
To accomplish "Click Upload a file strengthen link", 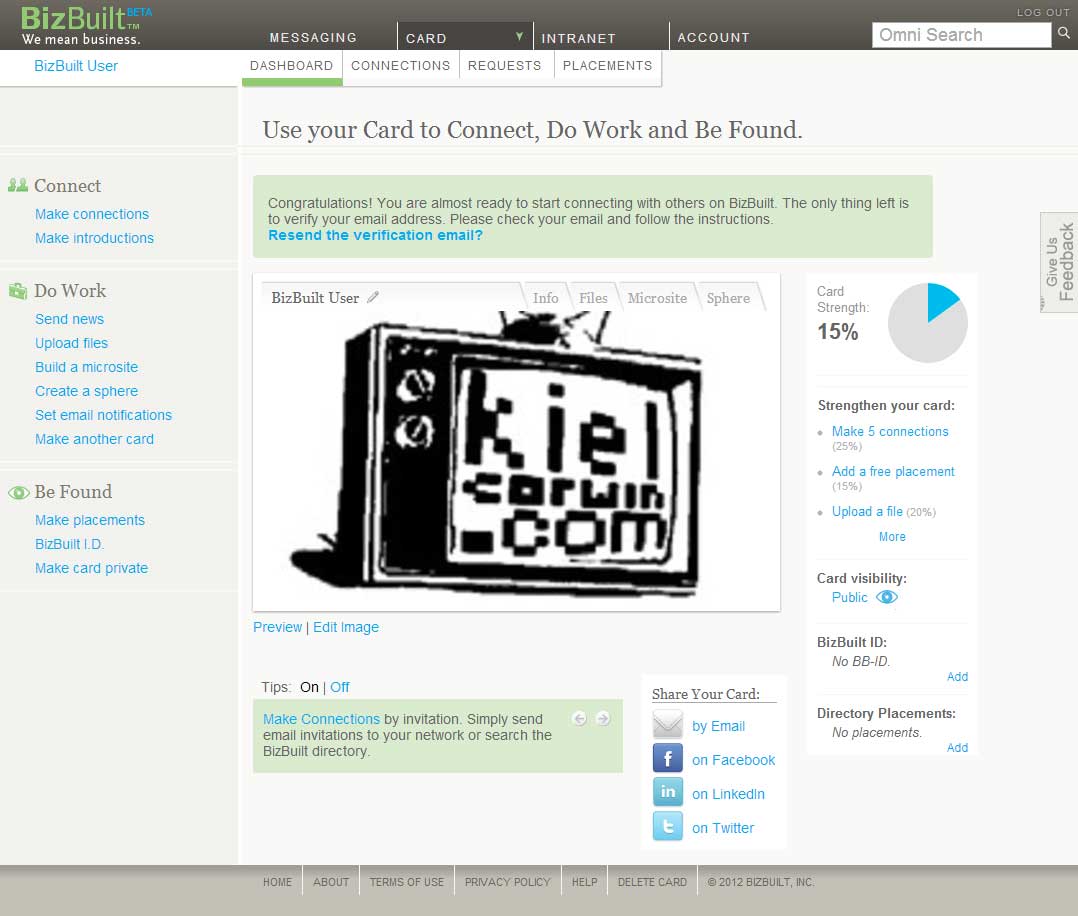I will click(867, 511).
